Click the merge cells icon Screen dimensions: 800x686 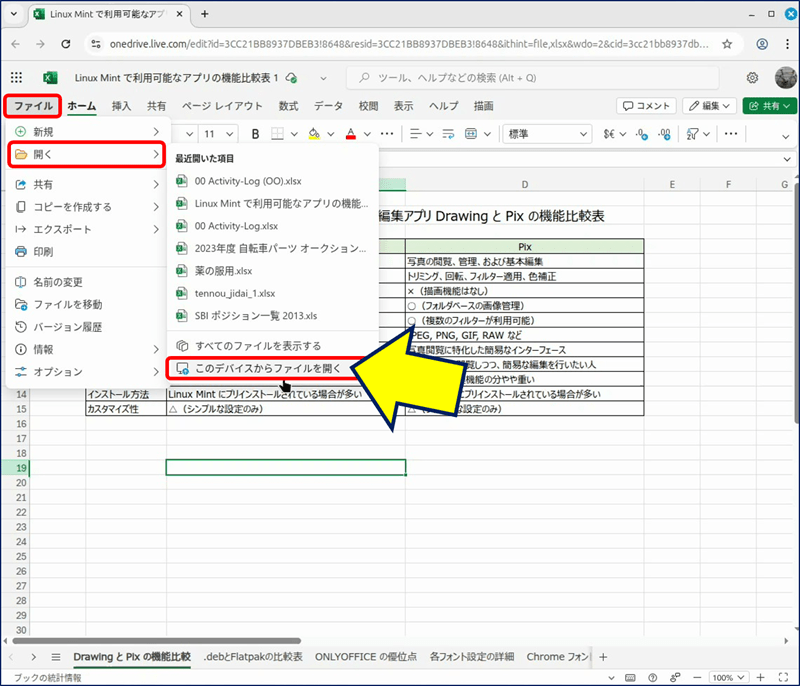coord(471,134)
